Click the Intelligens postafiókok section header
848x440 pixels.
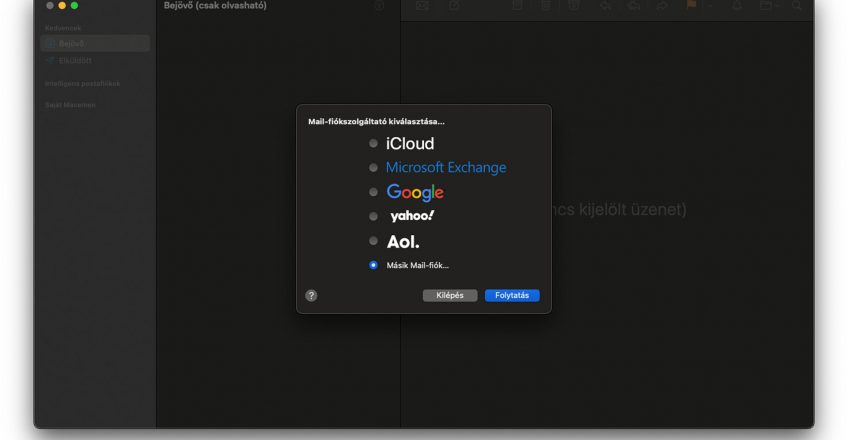[82, 83]
